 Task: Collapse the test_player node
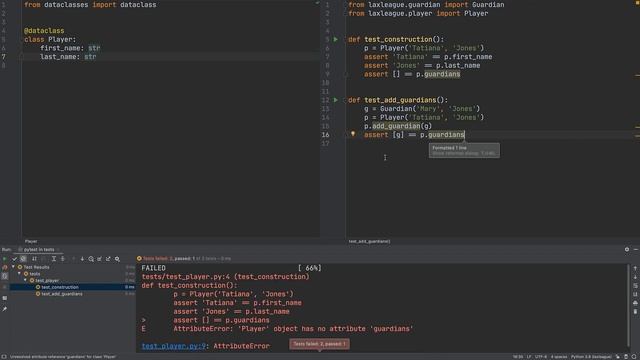click(x=25, y=280)
